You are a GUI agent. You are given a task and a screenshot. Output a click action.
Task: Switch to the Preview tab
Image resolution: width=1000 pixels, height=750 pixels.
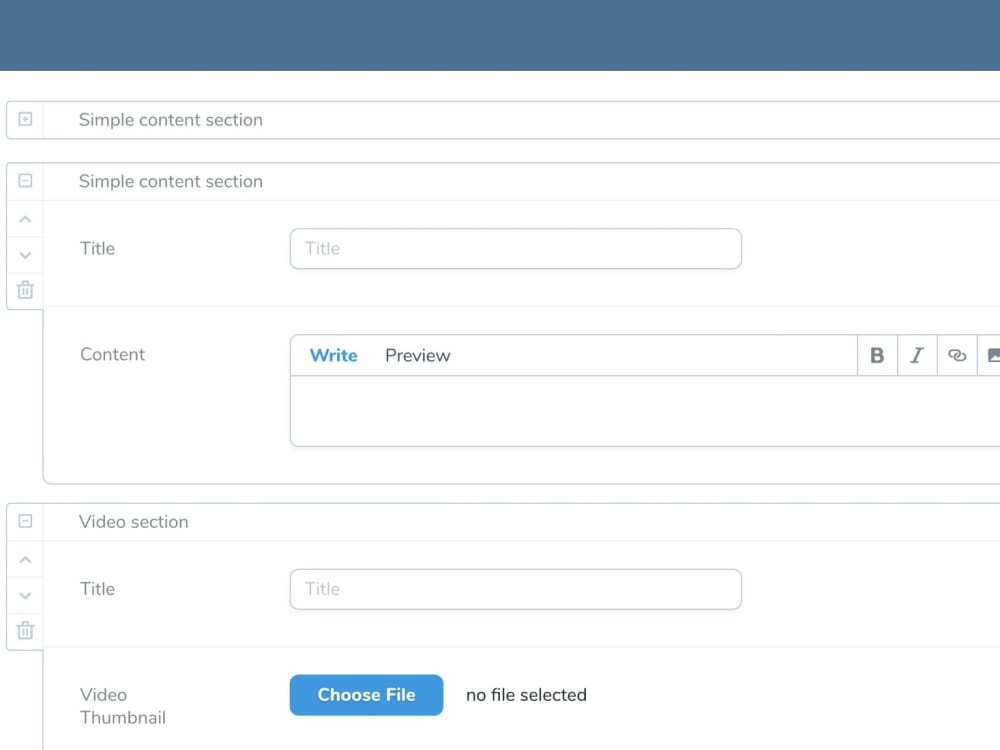click(x=417, y=355)
